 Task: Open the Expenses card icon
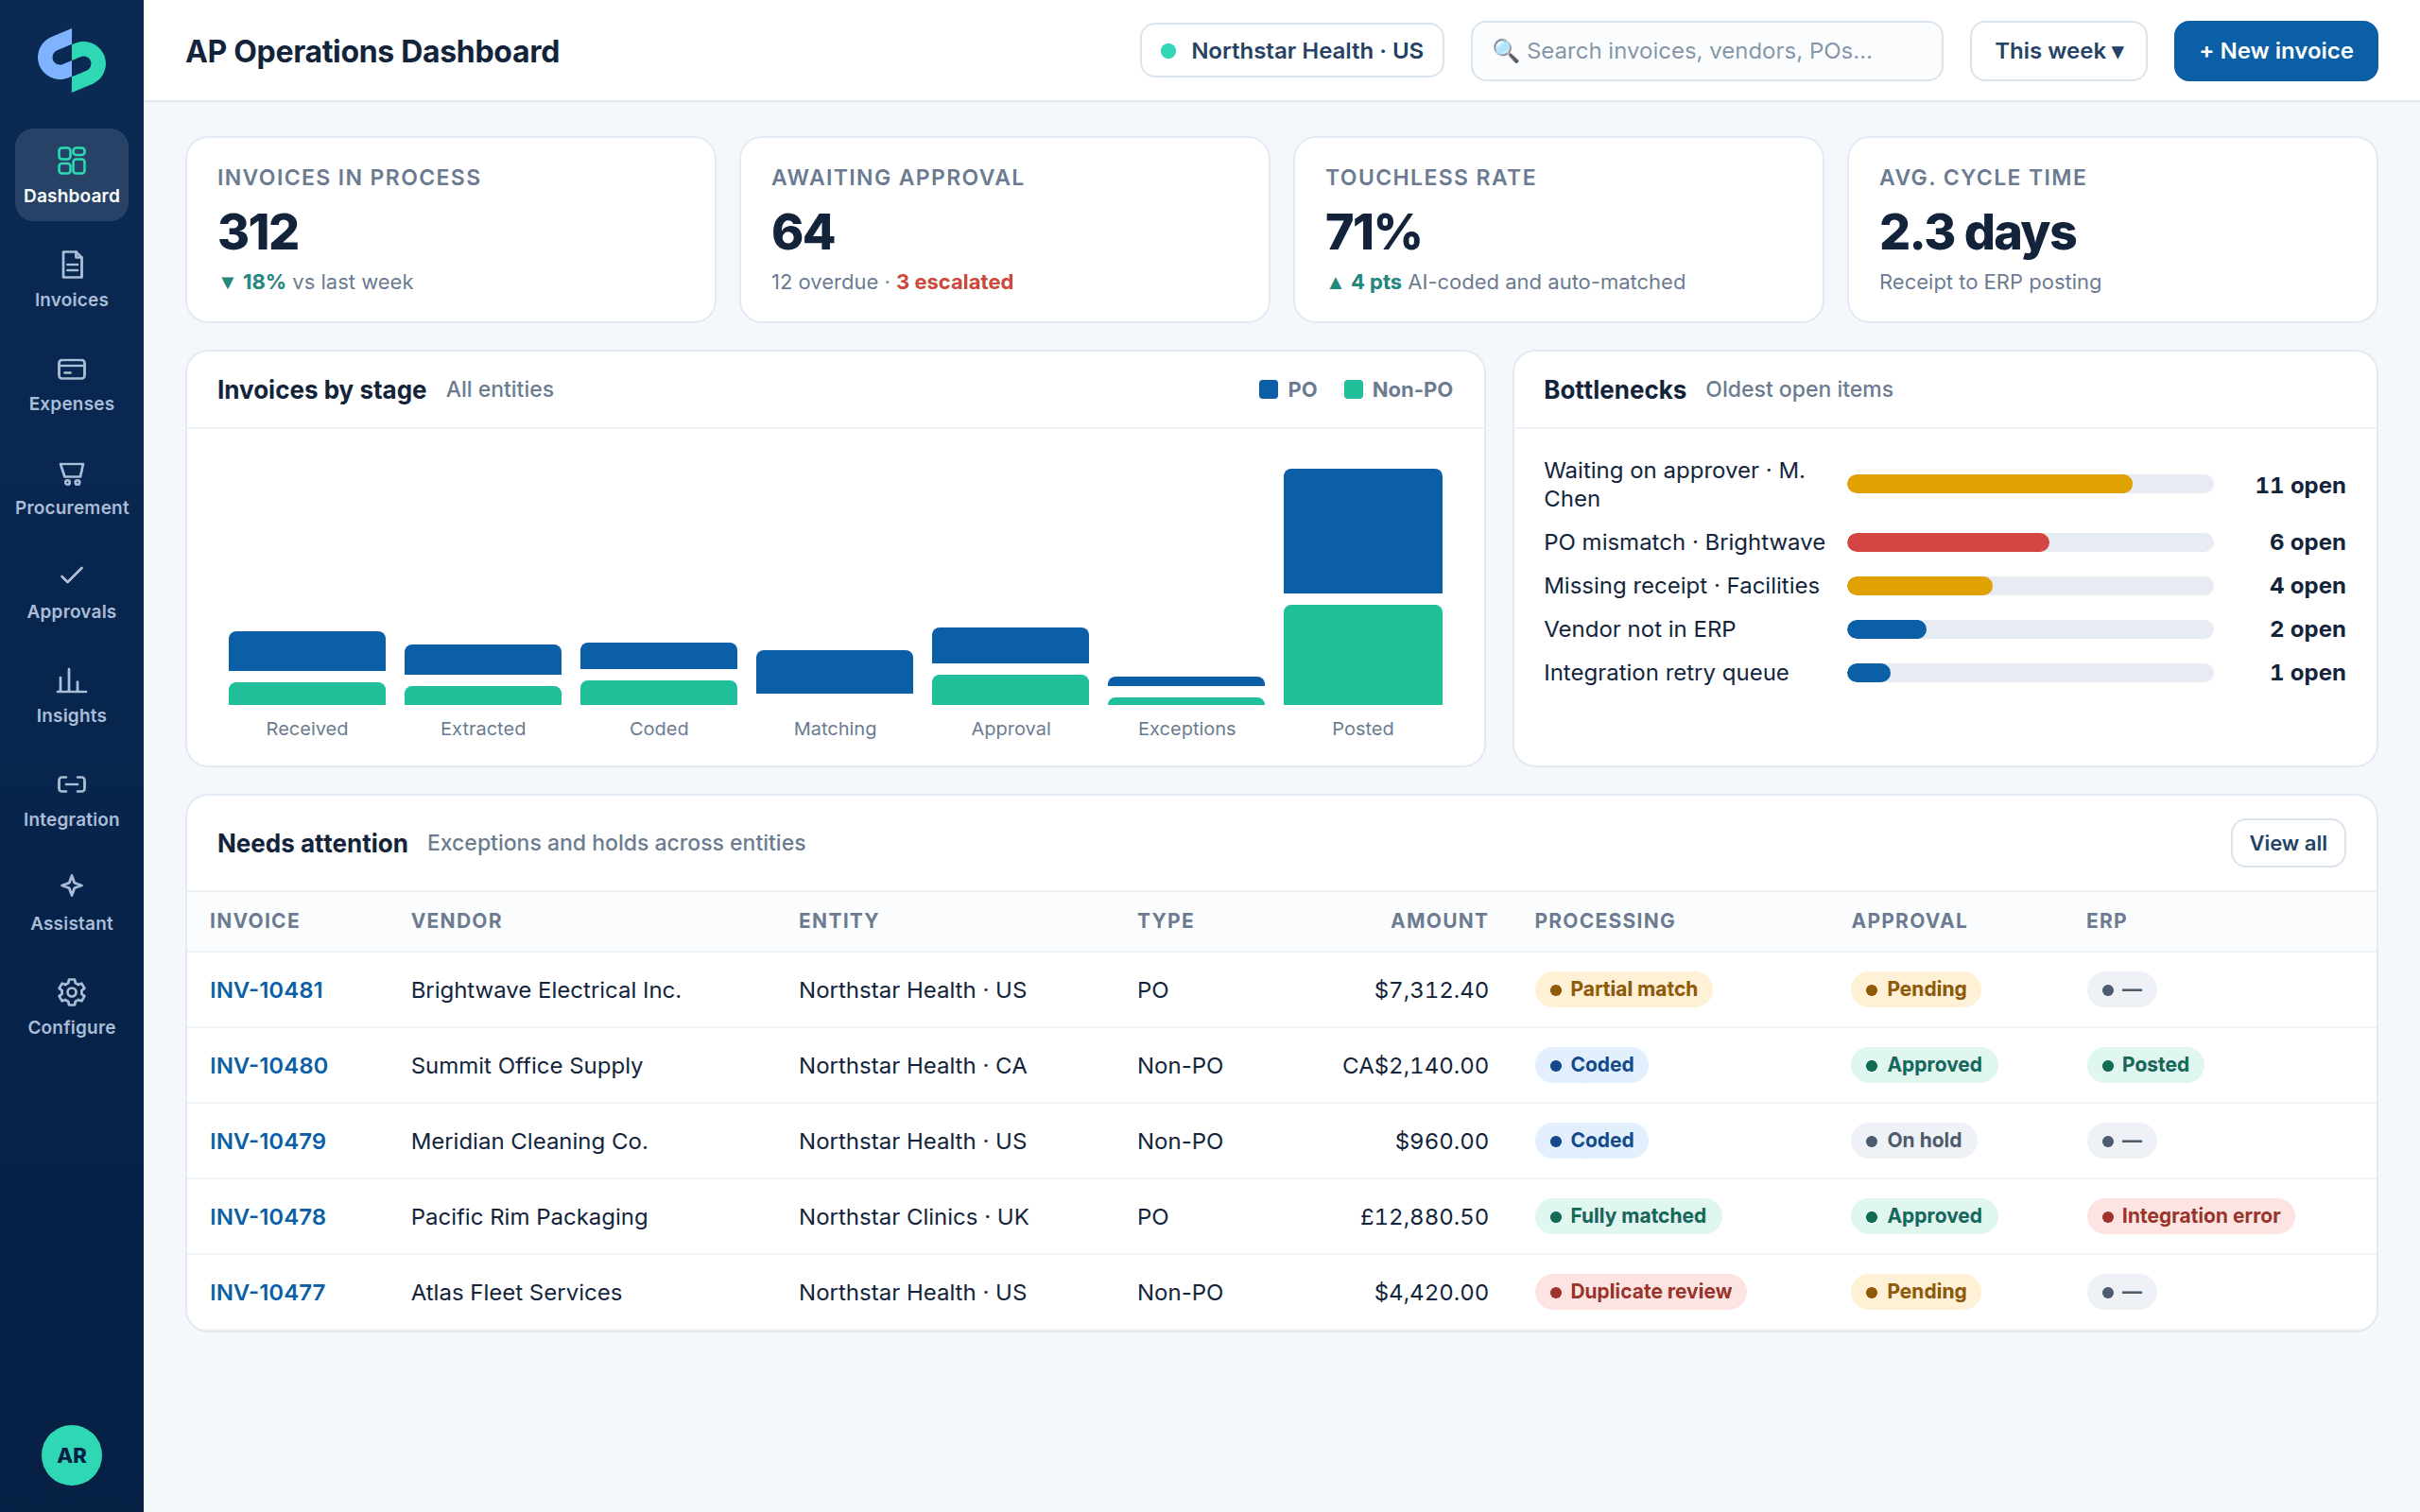71,369
